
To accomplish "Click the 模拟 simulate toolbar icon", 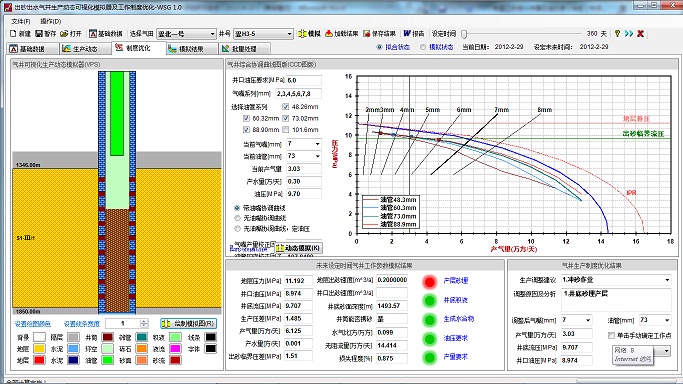I will tap(302, 34).
